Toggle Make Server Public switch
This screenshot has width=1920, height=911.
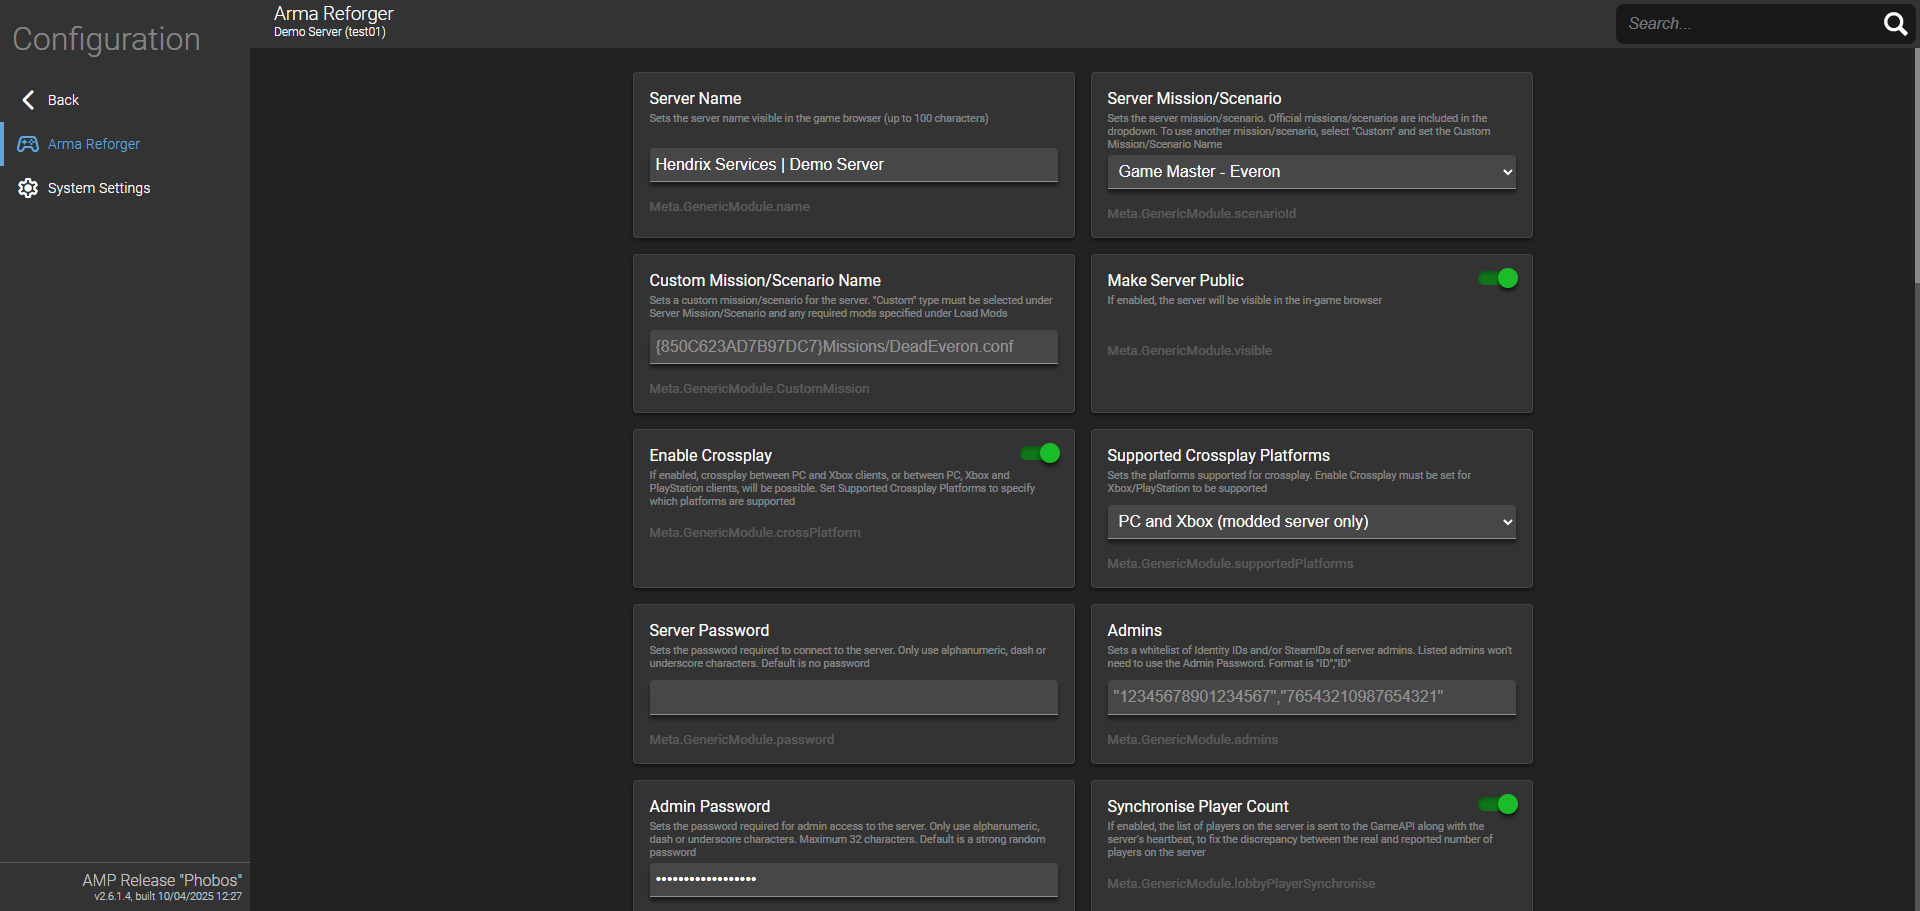point(1498,279)
